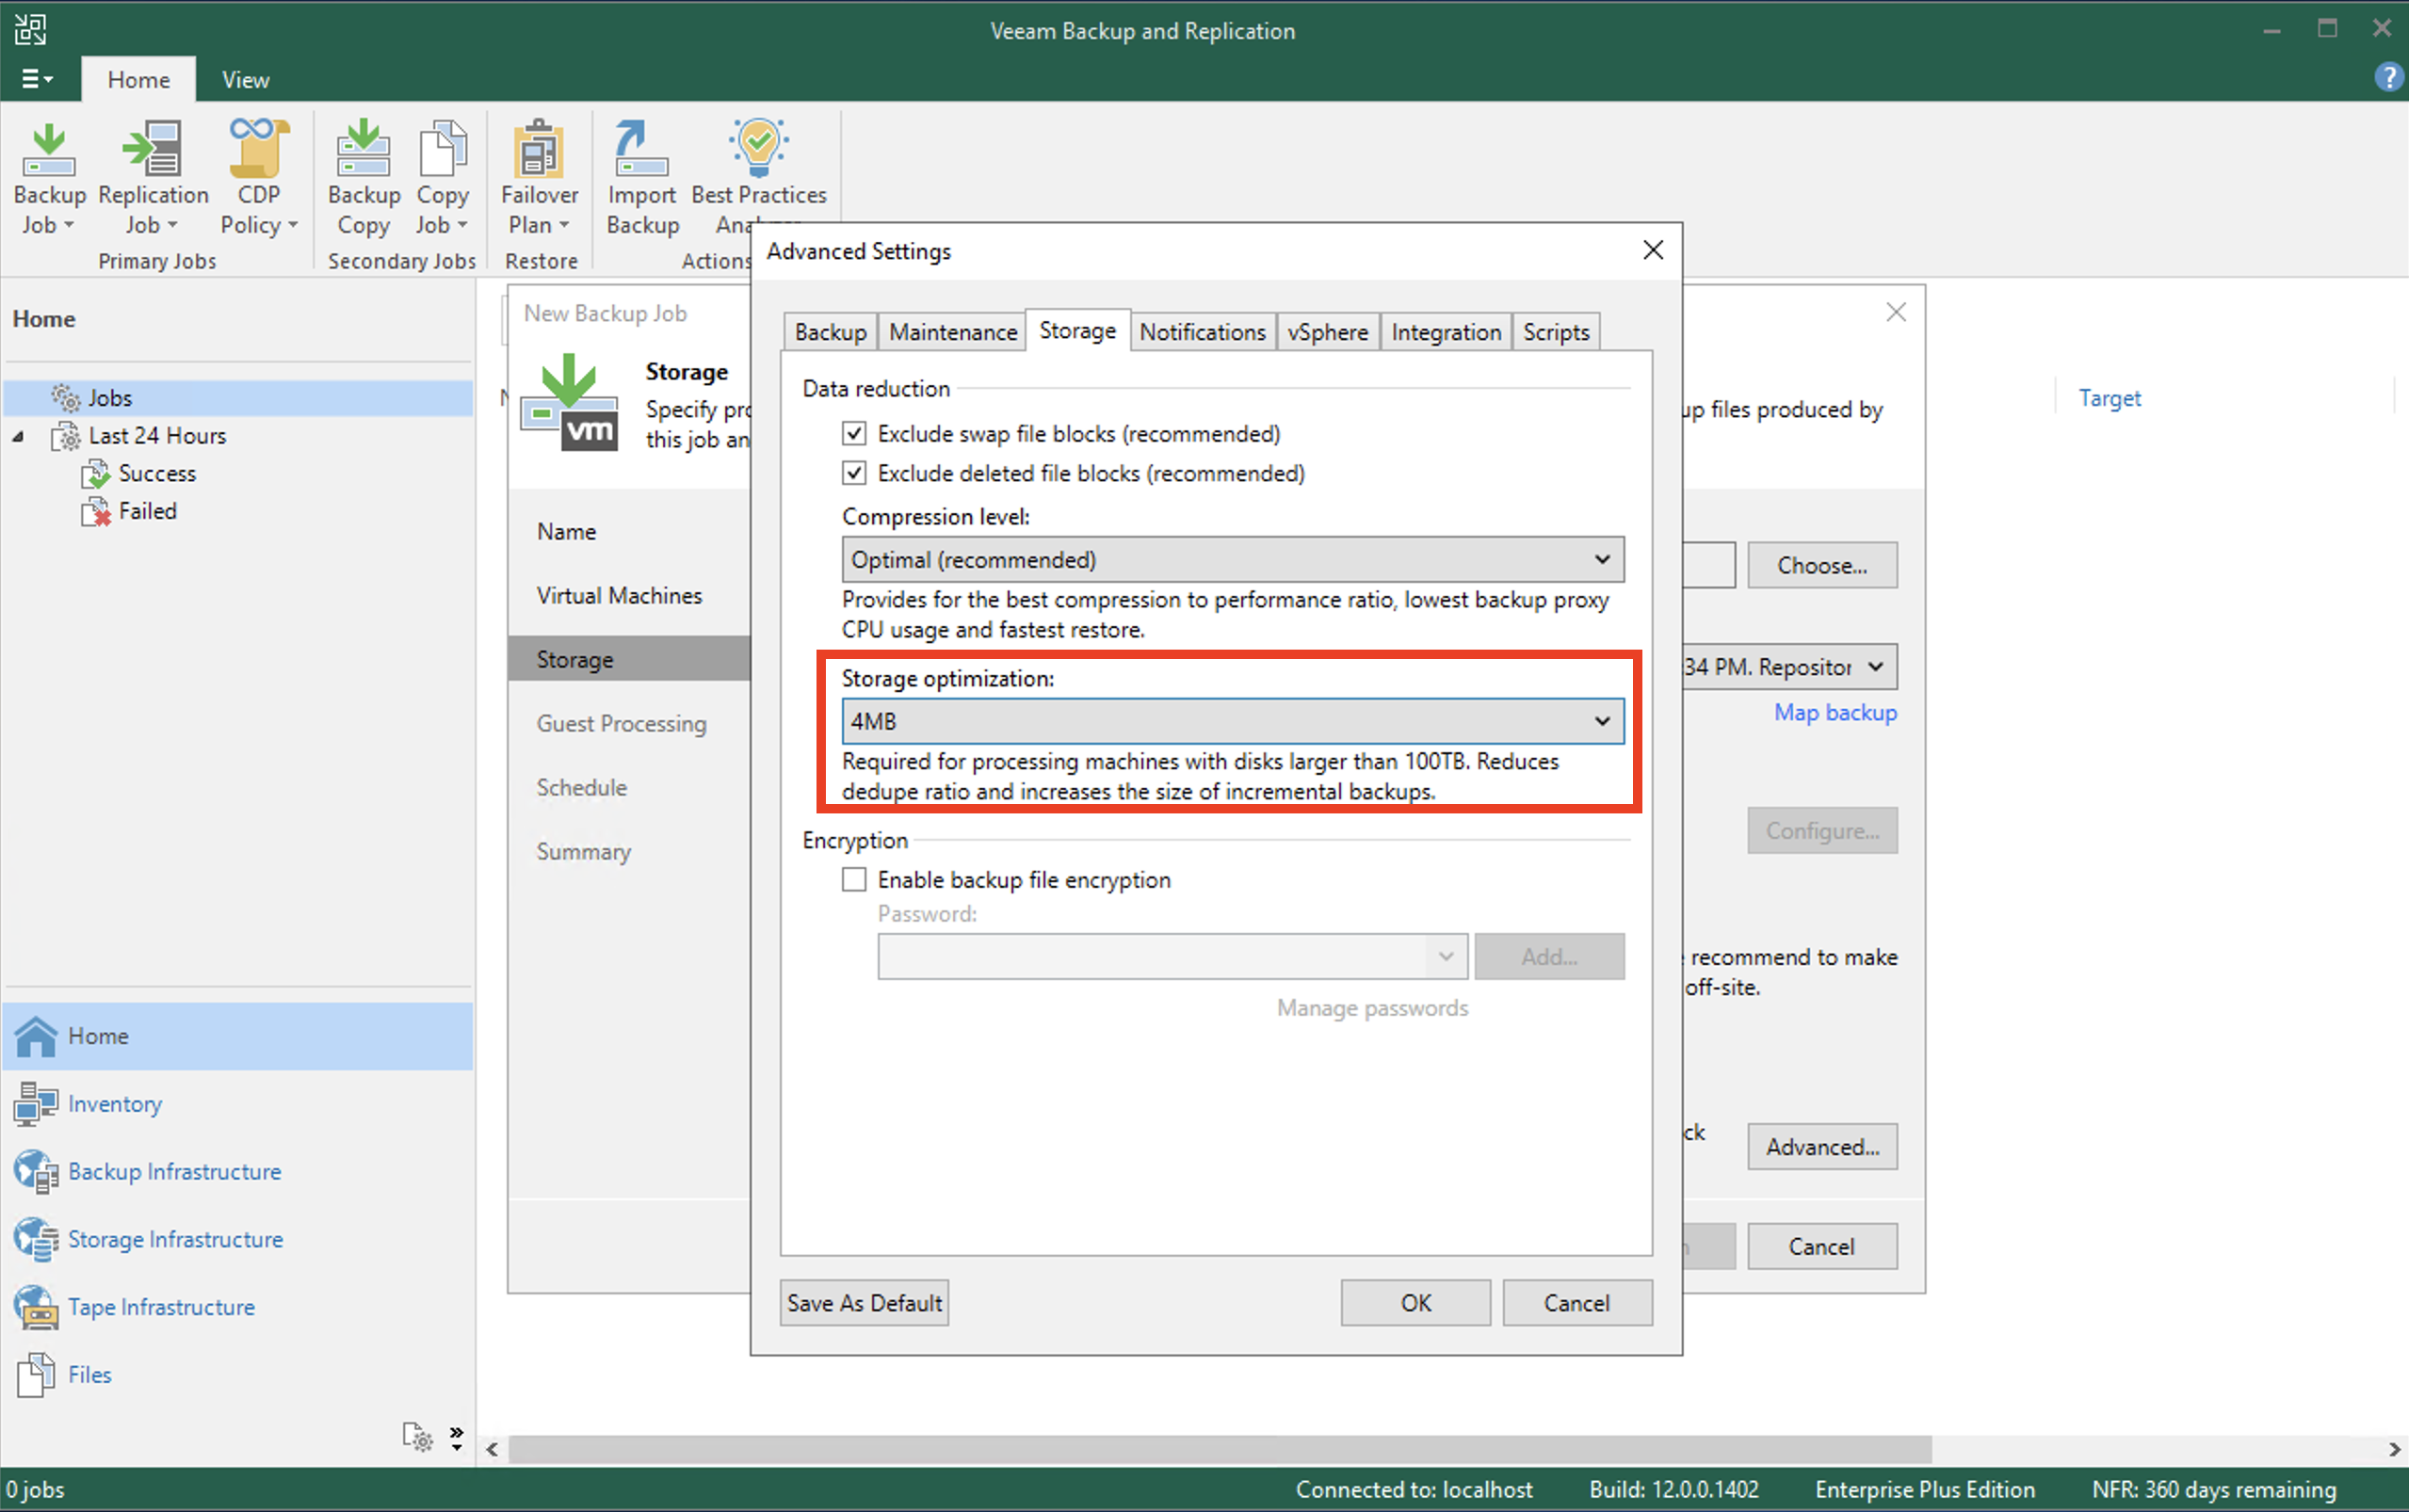Screen dimensions: 2409x1512
Task: Click the Configure... button in wizard
Action: coord(1822,831)
